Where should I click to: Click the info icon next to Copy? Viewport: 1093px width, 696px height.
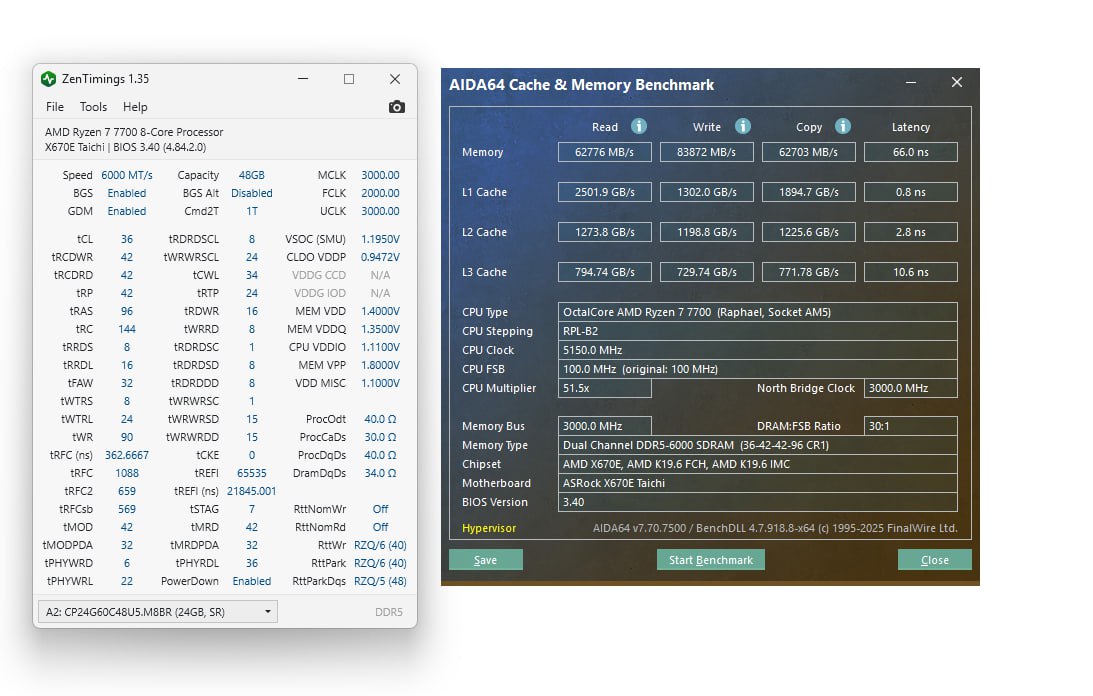click(x=843, y=126)
